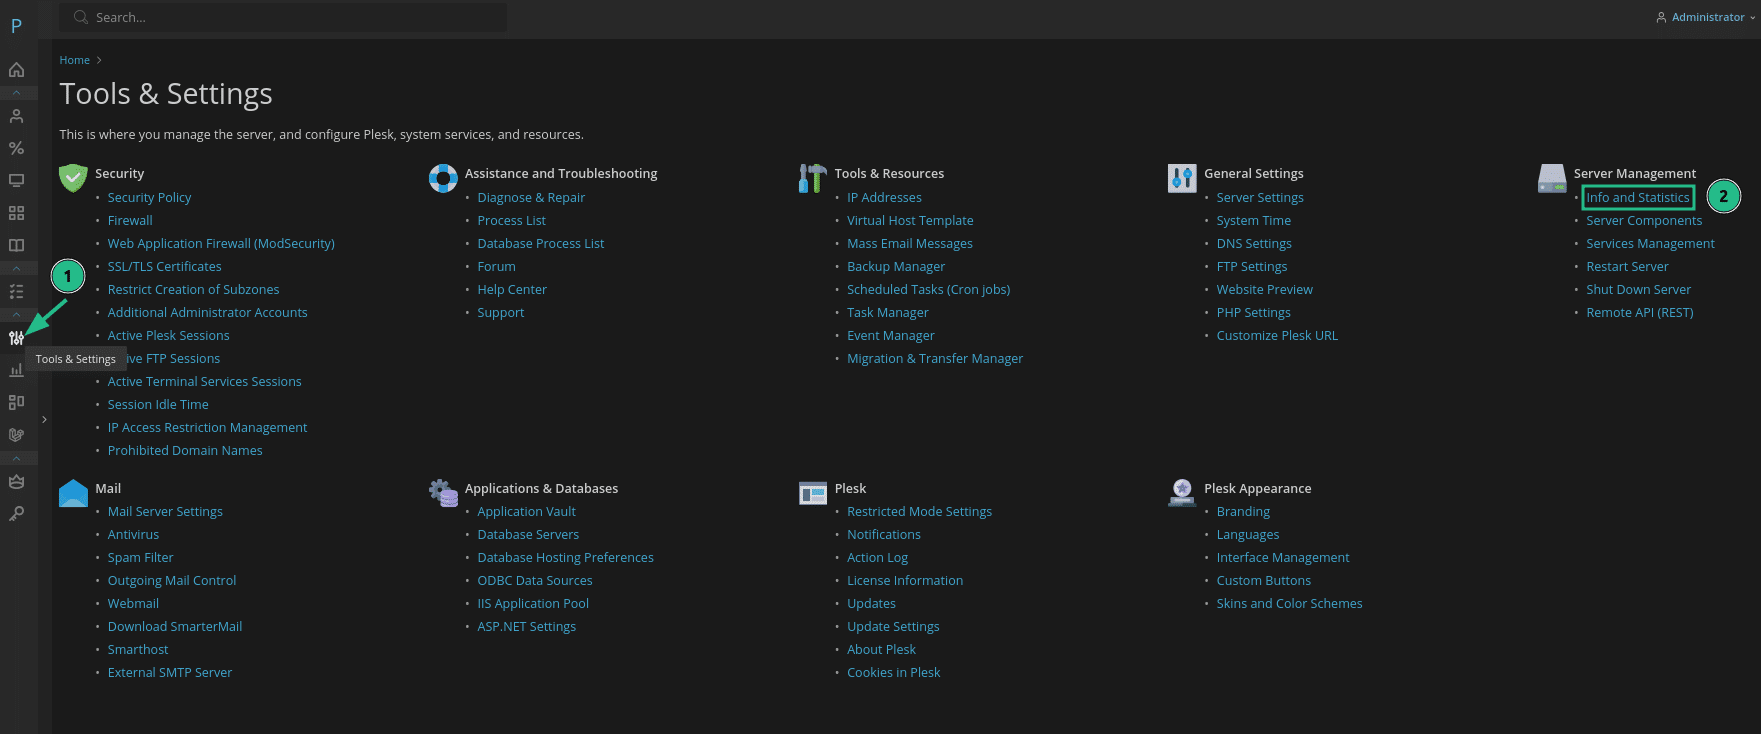1761x734 pixels.
Task: Open Migration & Transfer Manager
Action: pyautogui.click(x=935, y=359)
